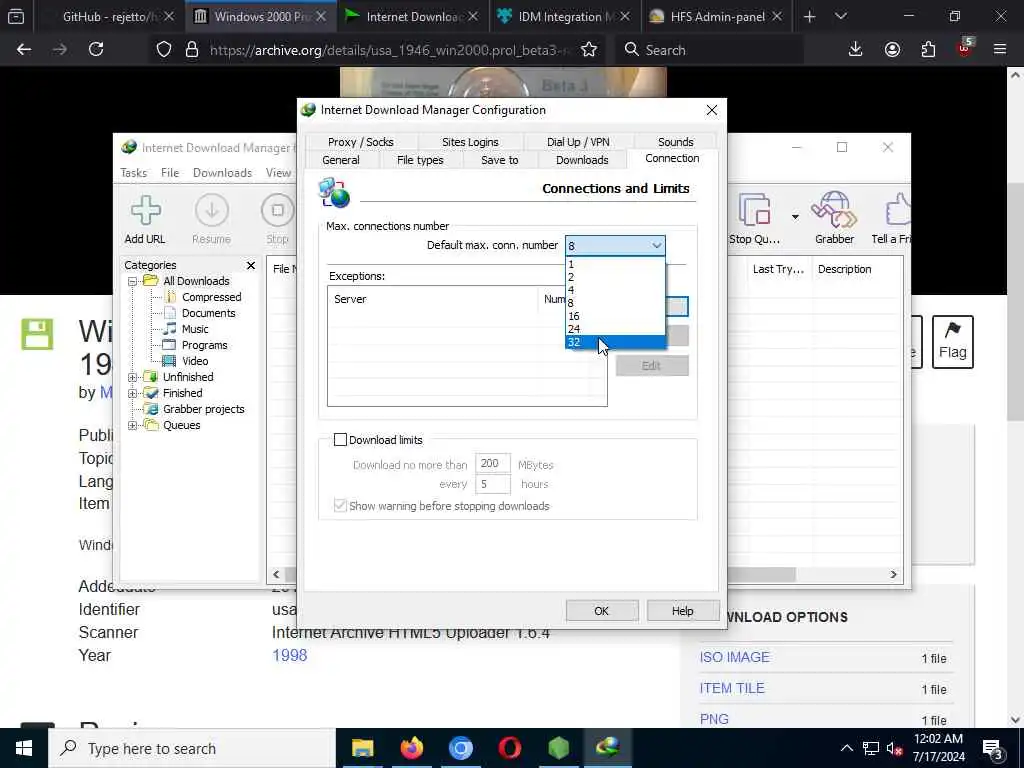Image resolution: width=1024 pixels, height=768 pixels.
Task: Bookmark page with star icon
Action: tap(588, 50)
